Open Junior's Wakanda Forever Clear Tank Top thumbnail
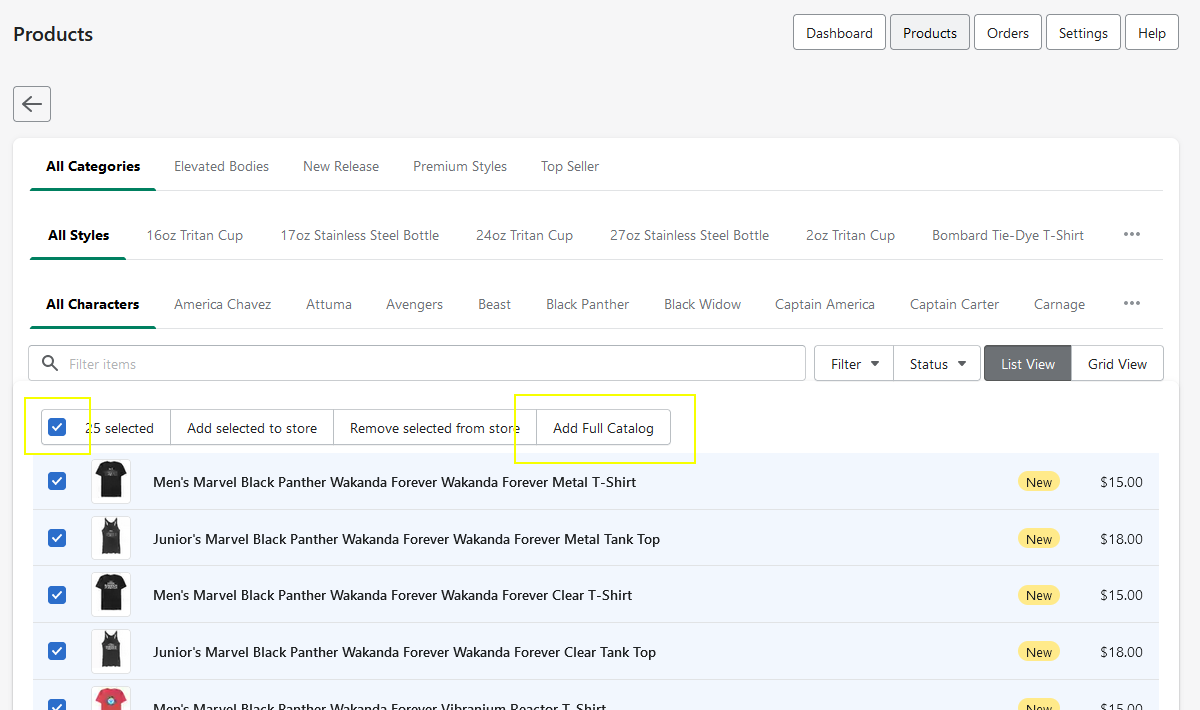 [111, 651]
